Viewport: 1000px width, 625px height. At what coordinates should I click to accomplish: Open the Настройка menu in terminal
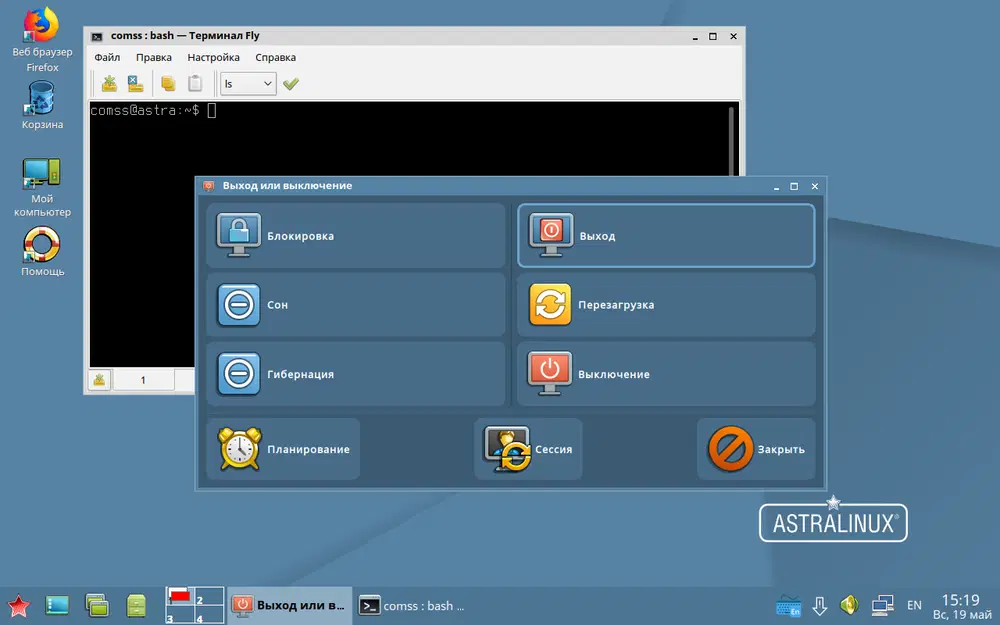[x=214, y=57]
